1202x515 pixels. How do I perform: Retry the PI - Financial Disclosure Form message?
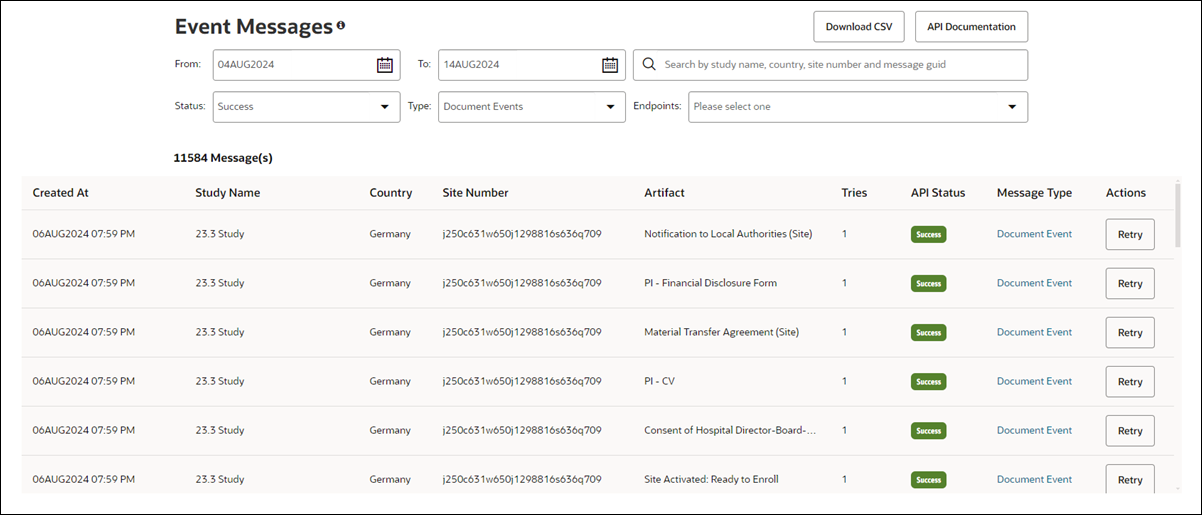[1130, 283]
